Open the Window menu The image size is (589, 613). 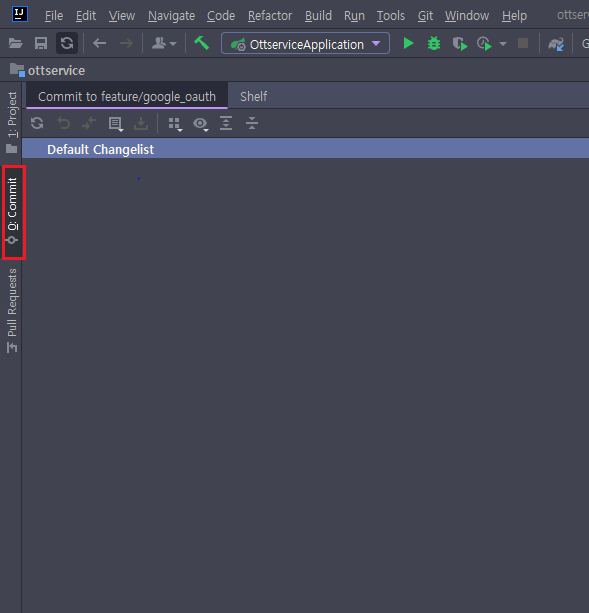[467, 16]
